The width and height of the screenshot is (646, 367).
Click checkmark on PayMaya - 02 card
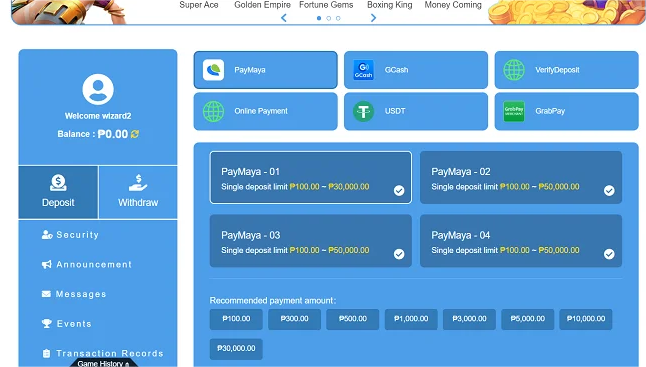[609, 191]
